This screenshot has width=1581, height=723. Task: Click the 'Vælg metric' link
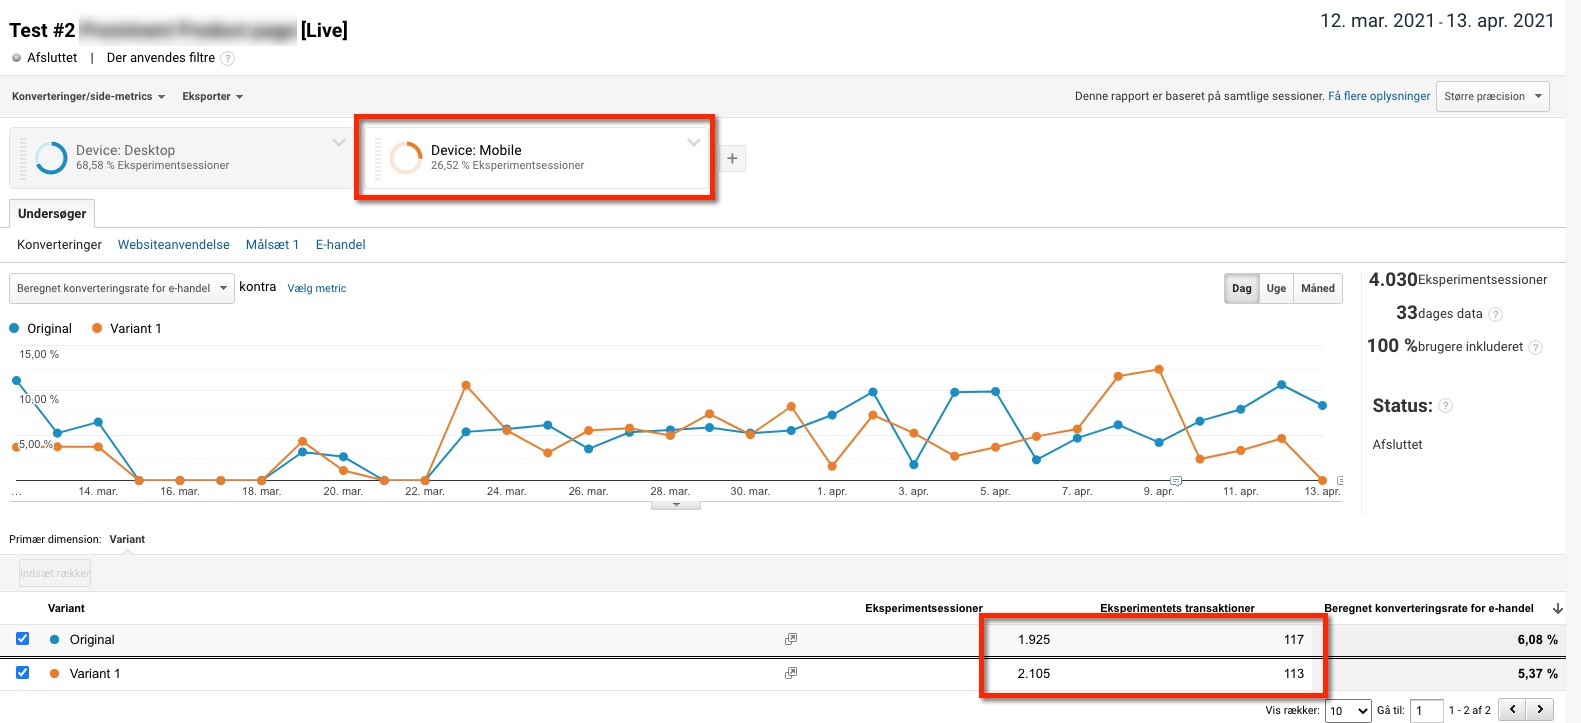[317, 288]
